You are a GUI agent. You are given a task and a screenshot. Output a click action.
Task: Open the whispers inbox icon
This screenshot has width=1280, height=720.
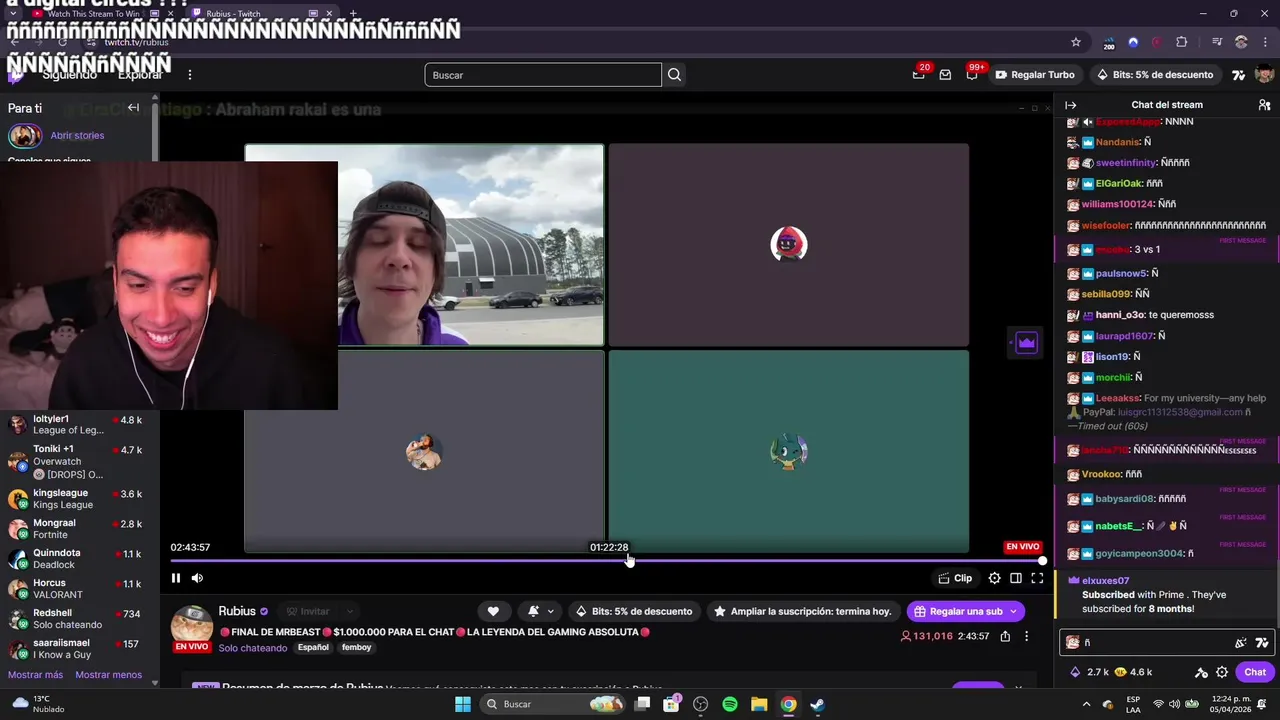click(x=945, y=75)
